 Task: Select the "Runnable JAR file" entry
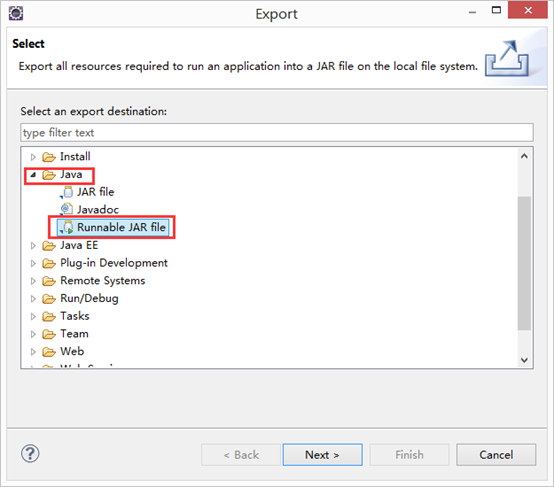pos(121,227)
